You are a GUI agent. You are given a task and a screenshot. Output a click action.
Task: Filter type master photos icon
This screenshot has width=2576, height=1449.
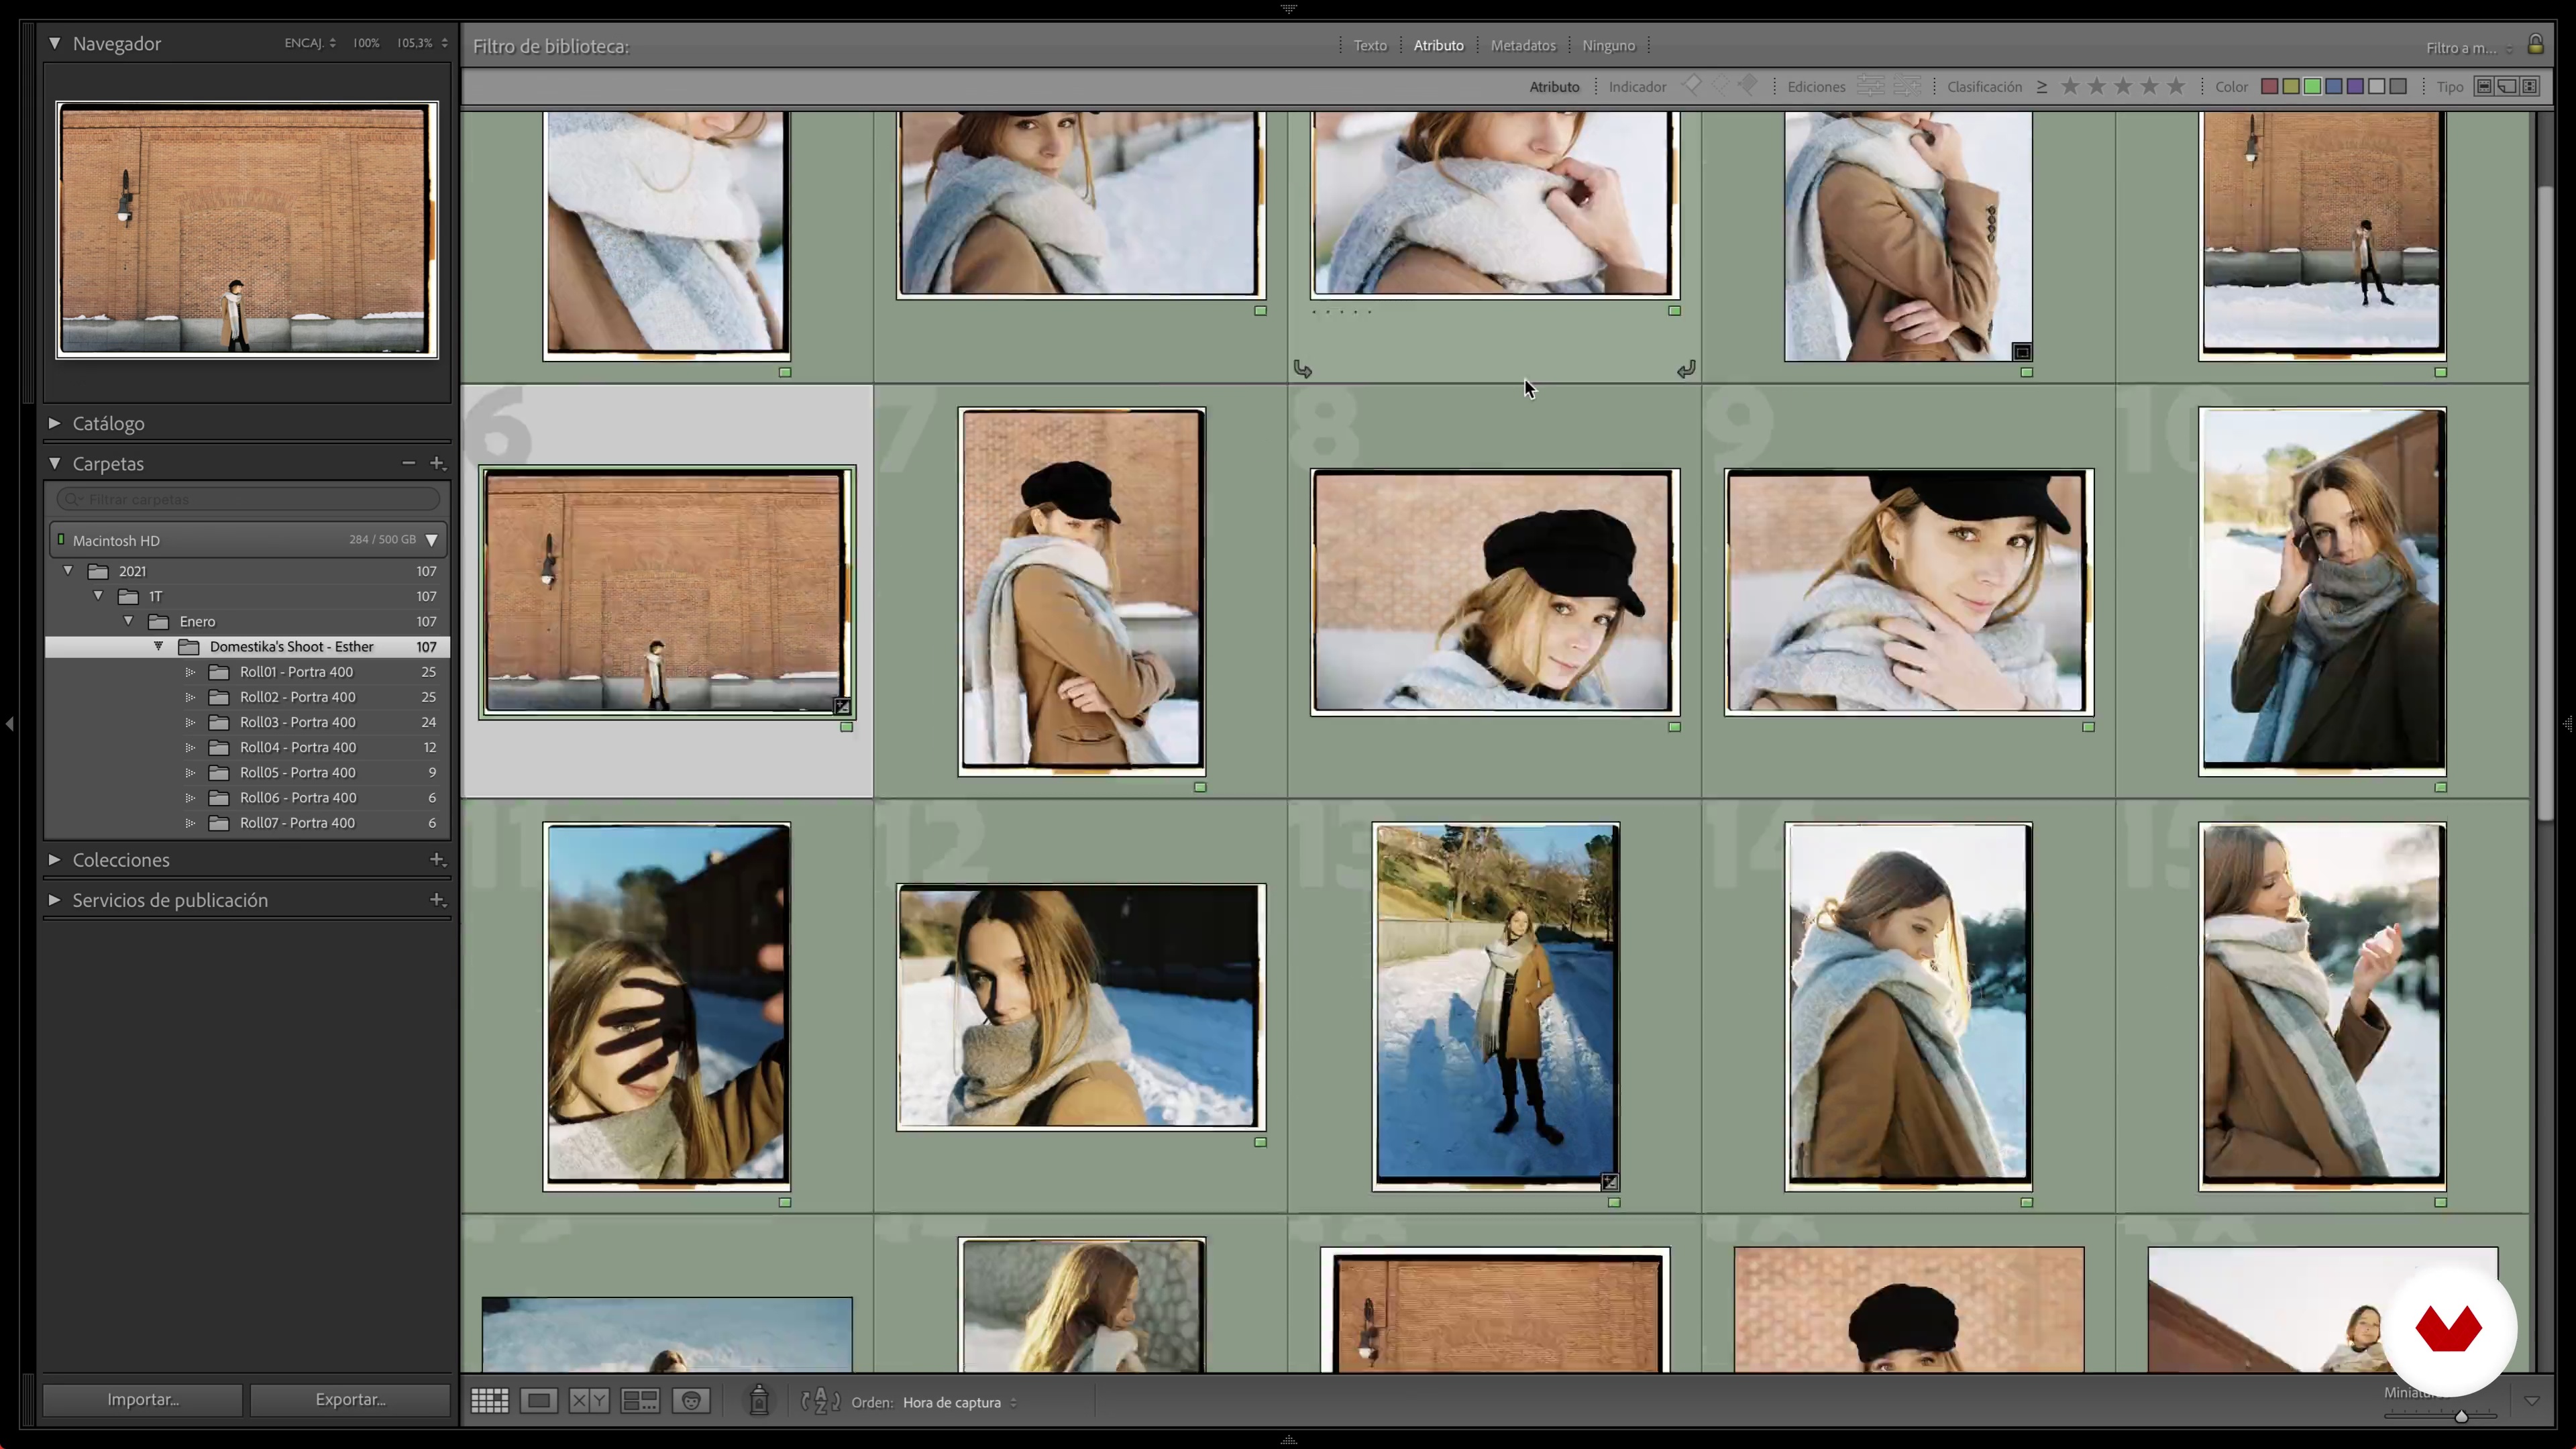[x=2484, y=87]
